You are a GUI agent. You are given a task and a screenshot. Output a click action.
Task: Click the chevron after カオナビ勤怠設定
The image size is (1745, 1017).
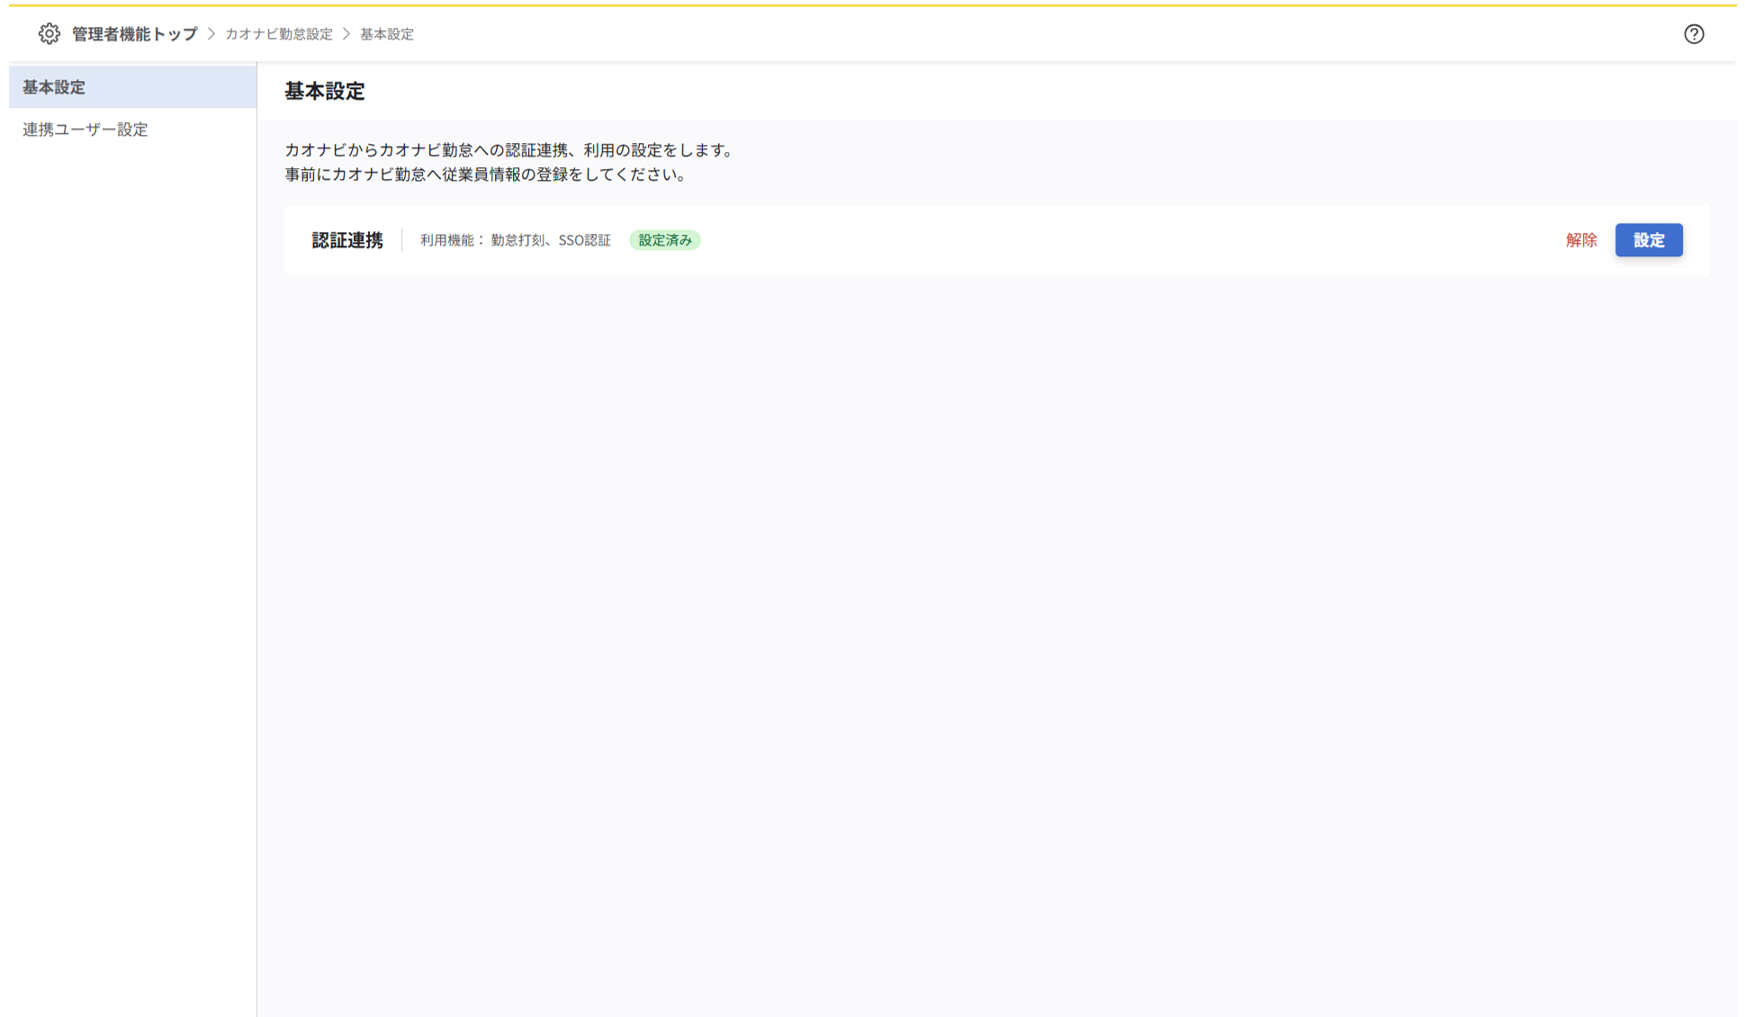347,34
